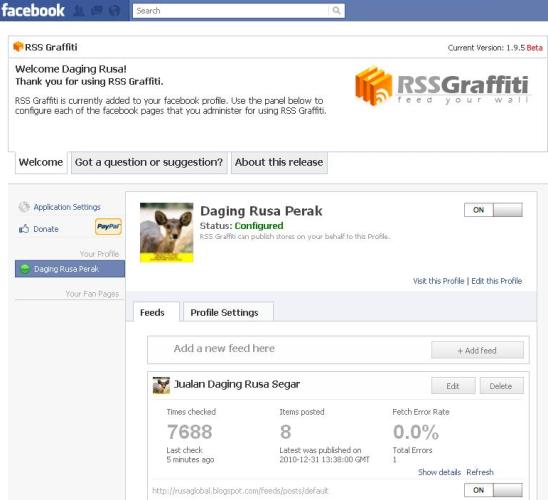The width and height of the screenshot is (548, 500).
Task: Click the Times checked value 7688
Action: tap(189, 432)
